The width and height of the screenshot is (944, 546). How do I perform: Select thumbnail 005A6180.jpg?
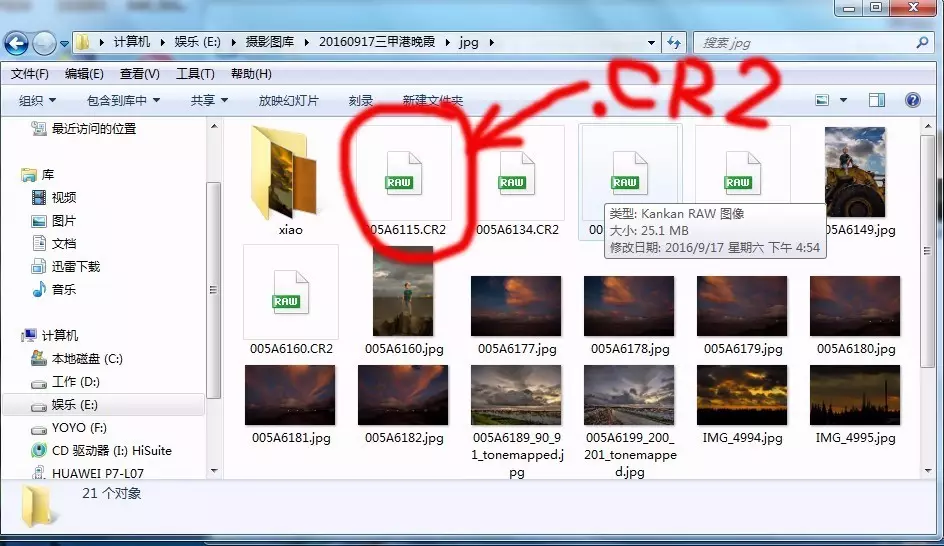pyautogui.click(x=856, y=306)
